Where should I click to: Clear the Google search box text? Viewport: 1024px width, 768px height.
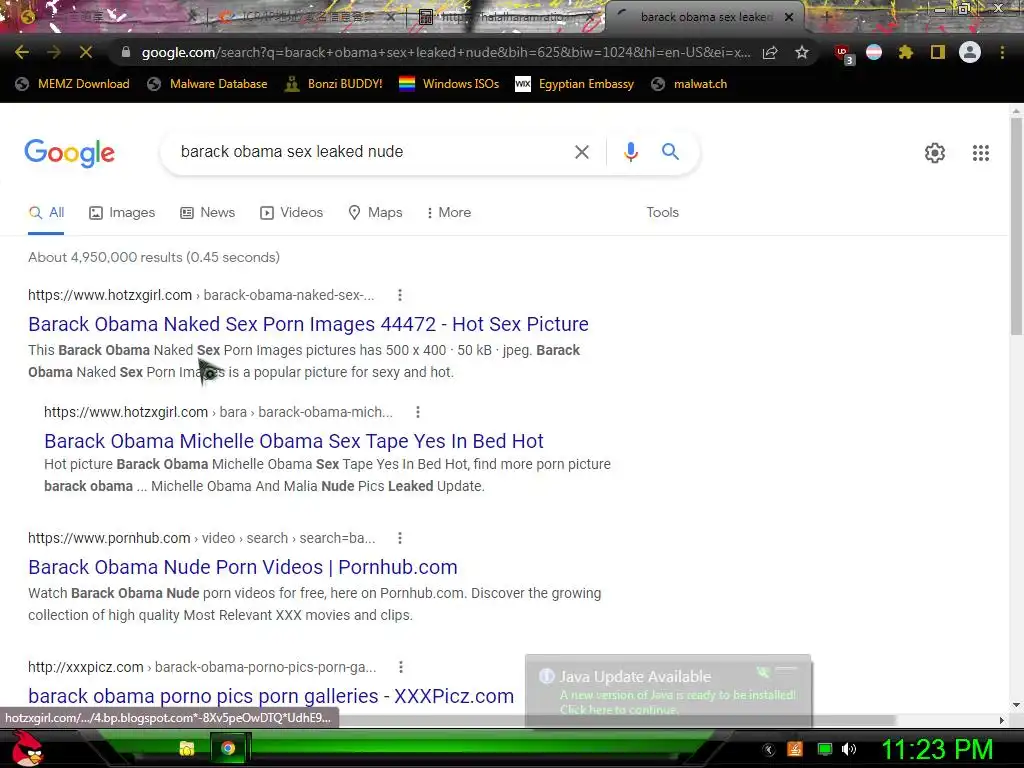[x=581, y=152]
